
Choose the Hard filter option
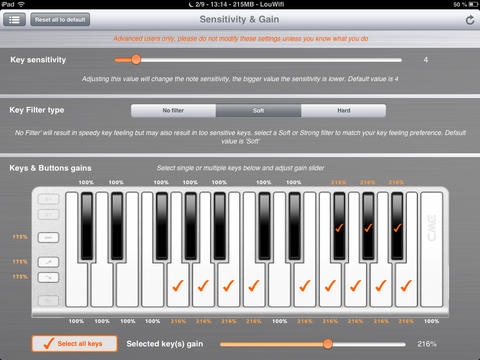coord(344,110)
